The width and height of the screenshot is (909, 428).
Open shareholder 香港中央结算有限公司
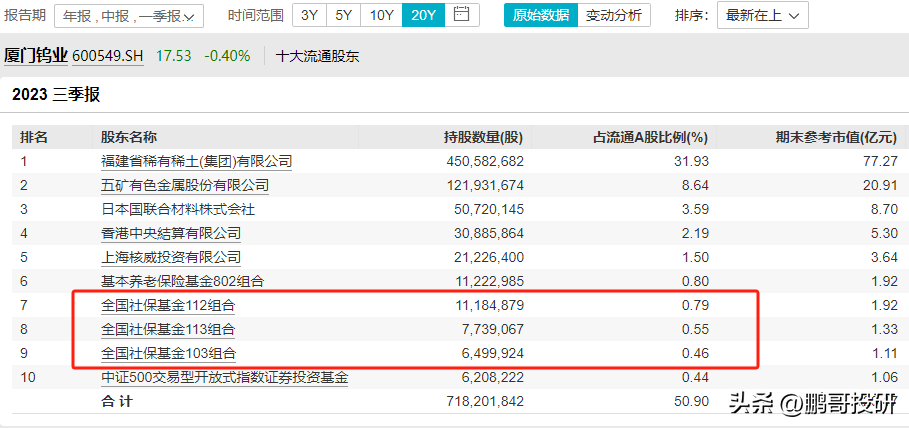pyautogui.click(x=171, y=233)
